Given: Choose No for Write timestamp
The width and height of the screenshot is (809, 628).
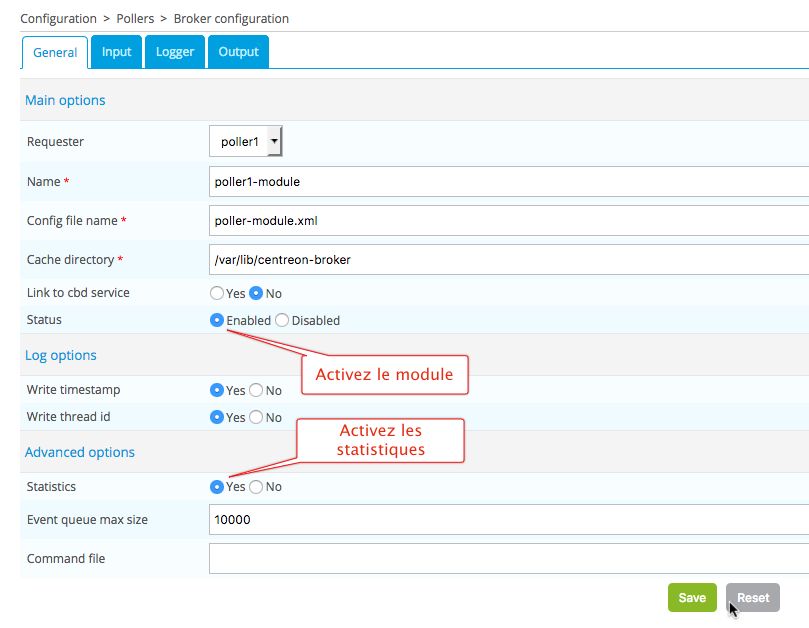Looking at the screenshot, I should pos(256,391).
